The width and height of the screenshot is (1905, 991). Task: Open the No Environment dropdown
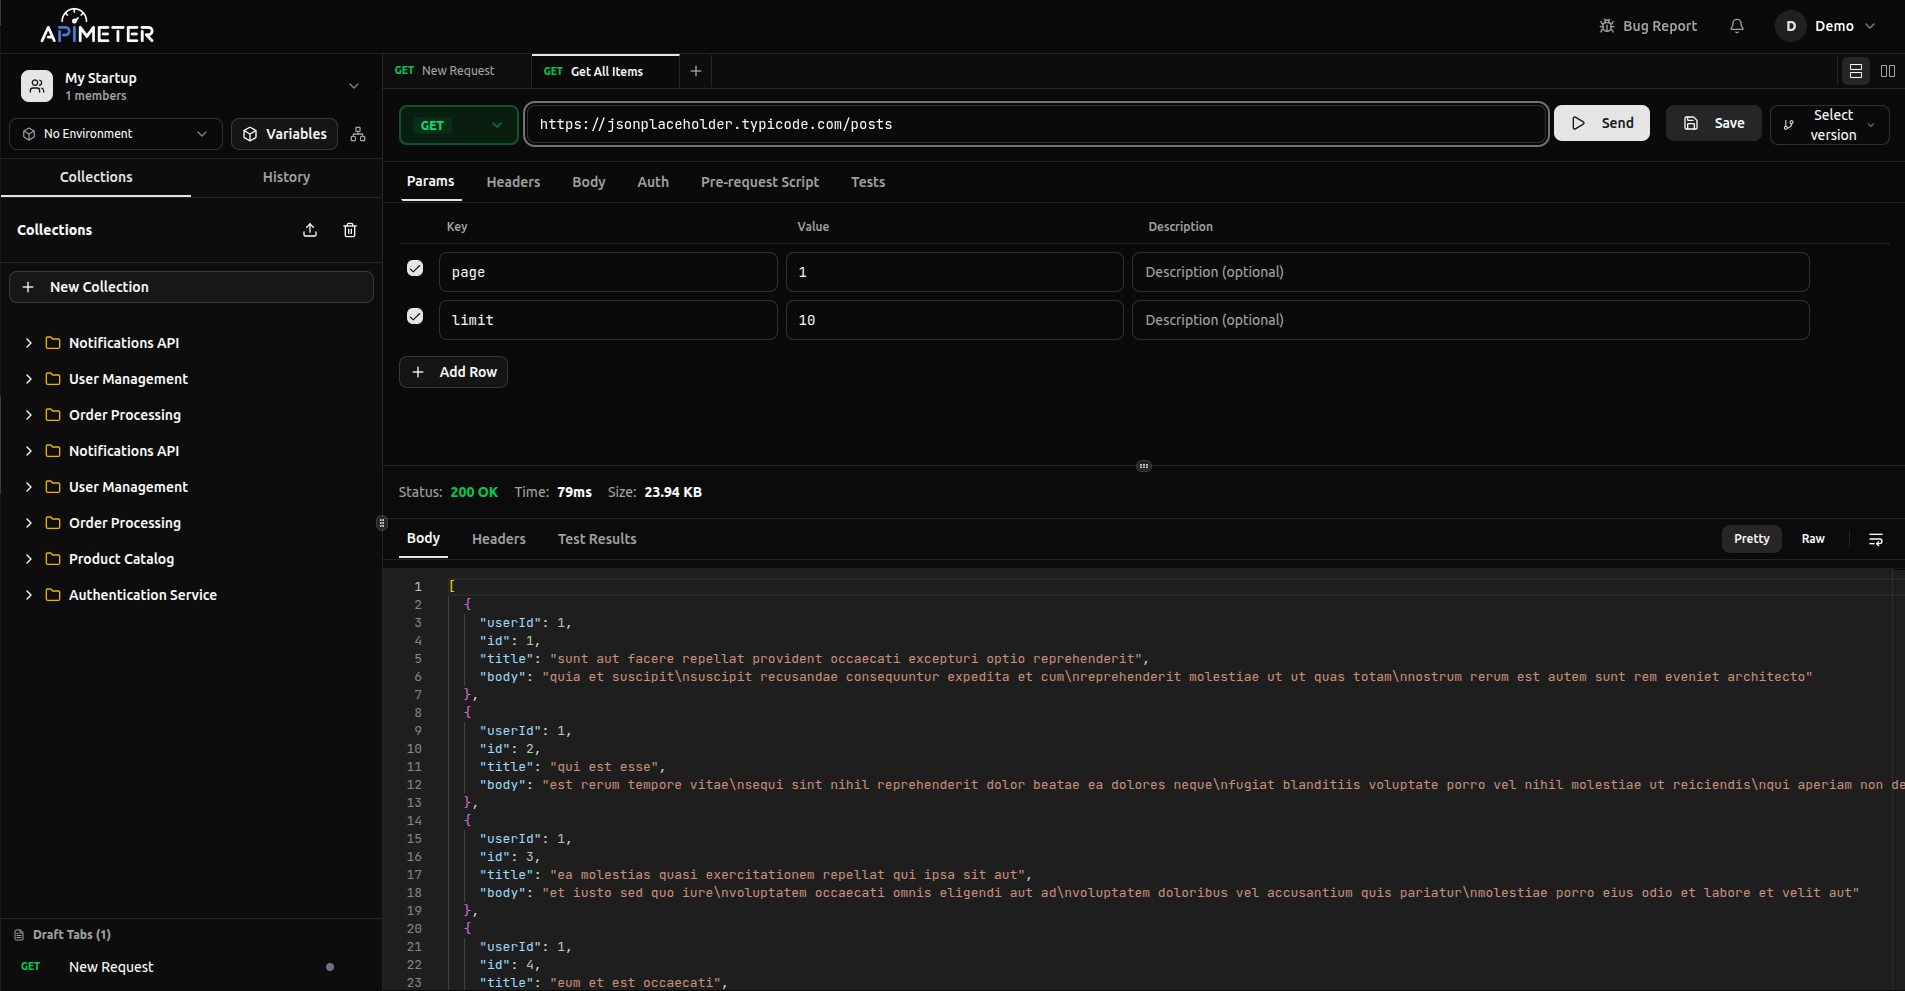pos(116,134)
